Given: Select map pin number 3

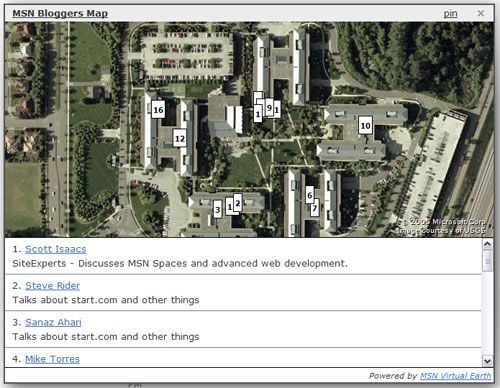Looking at the screenshot, I should coord(218,209).
